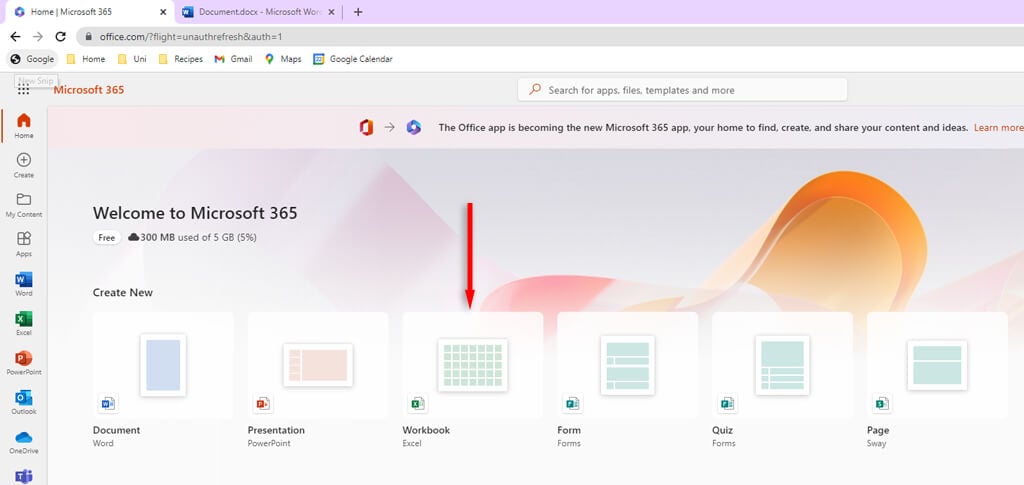Click the 'Form' card label
Image resolution: width=1024 pixels, height=485 pixels.
click(x=569, y=430)
